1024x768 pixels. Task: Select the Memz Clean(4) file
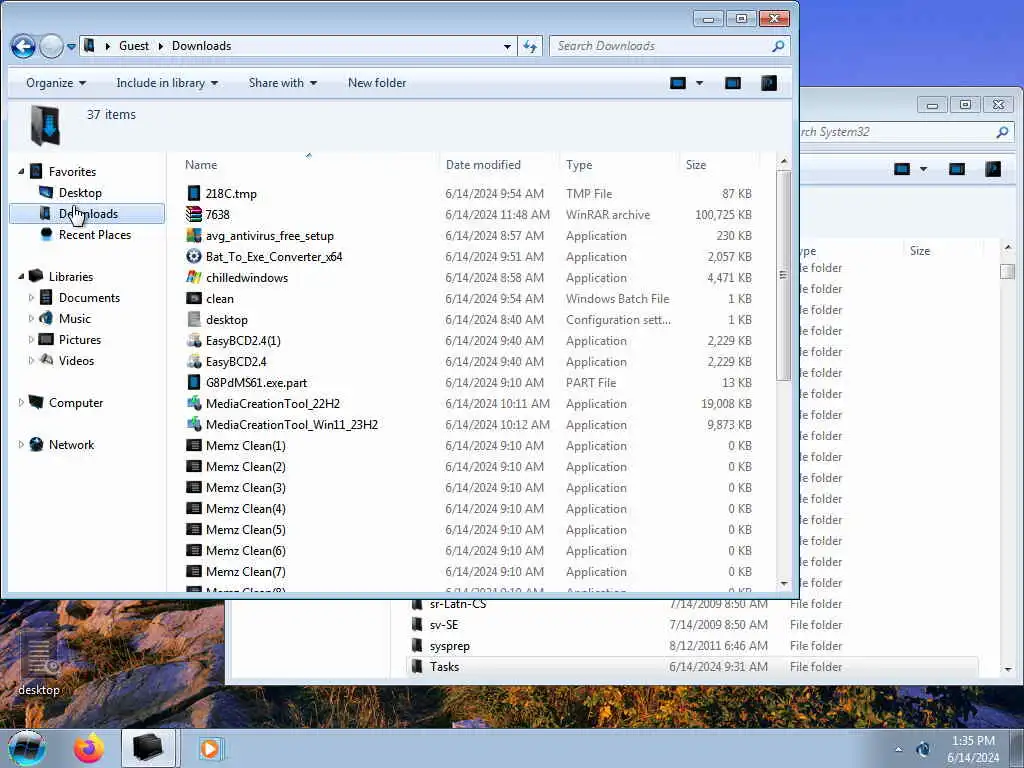[246, 508]
